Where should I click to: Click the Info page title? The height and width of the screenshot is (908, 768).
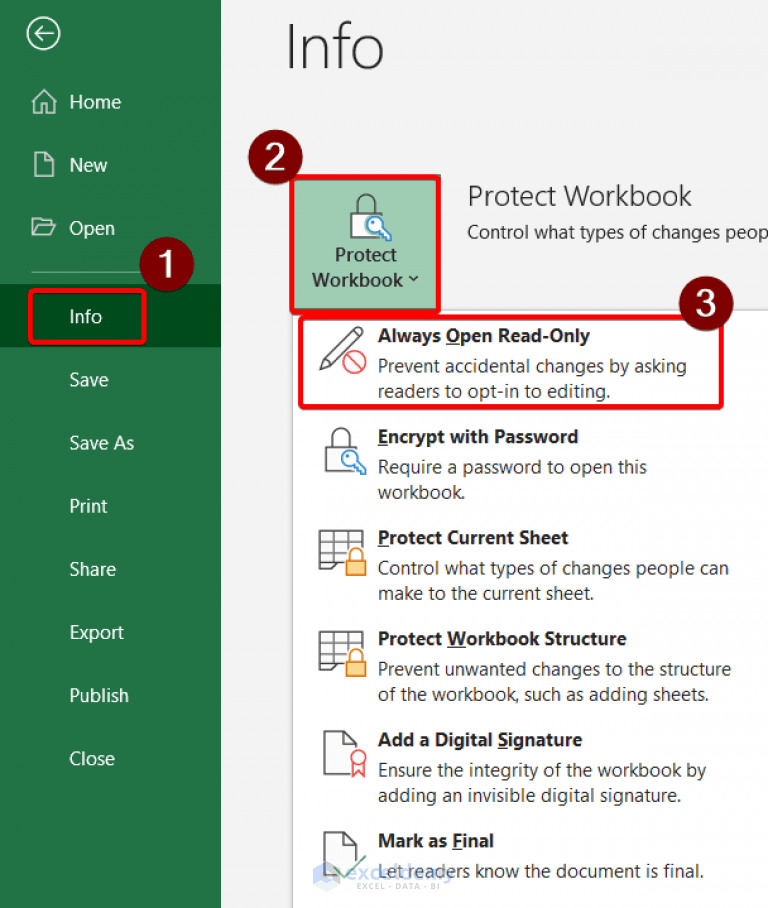(335, 46)
